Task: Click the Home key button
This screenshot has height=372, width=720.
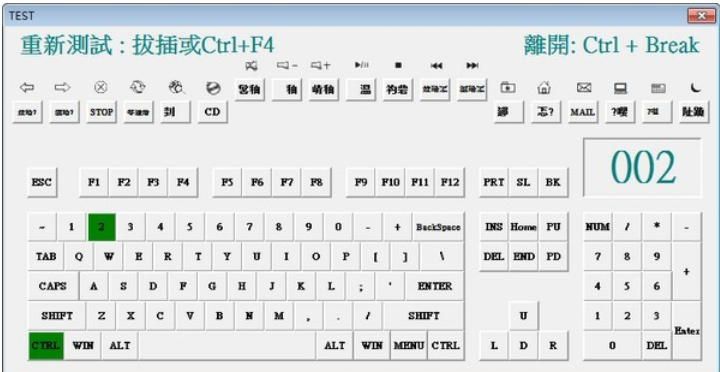Action: (x=523, y=227)
